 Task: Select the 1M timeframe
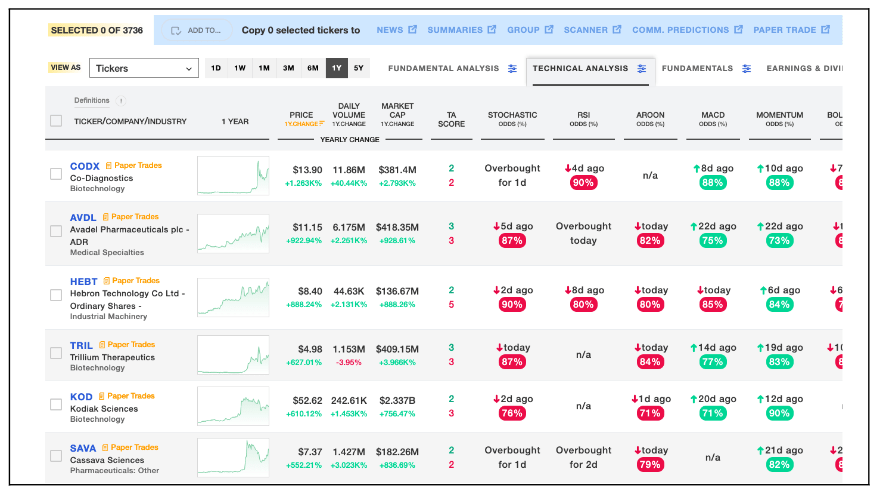pyautogui.click(x=264, y=68)
